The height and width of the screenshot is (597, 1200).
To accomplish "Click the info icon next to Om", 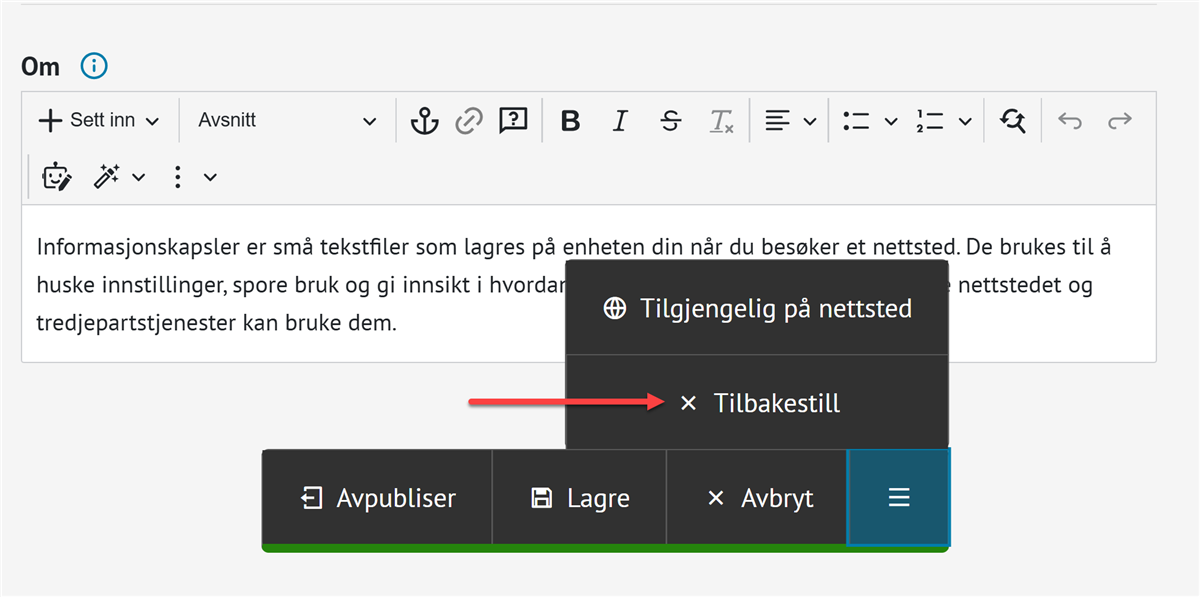I will [93, 67].
